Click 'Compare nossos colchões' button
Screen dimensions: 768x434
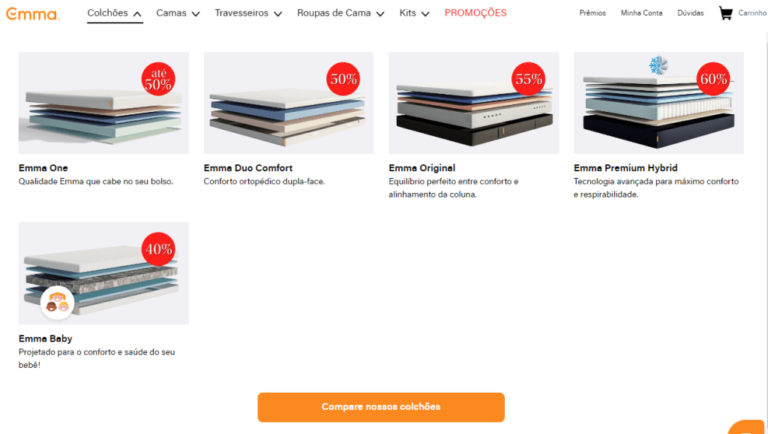click(381, 407)
